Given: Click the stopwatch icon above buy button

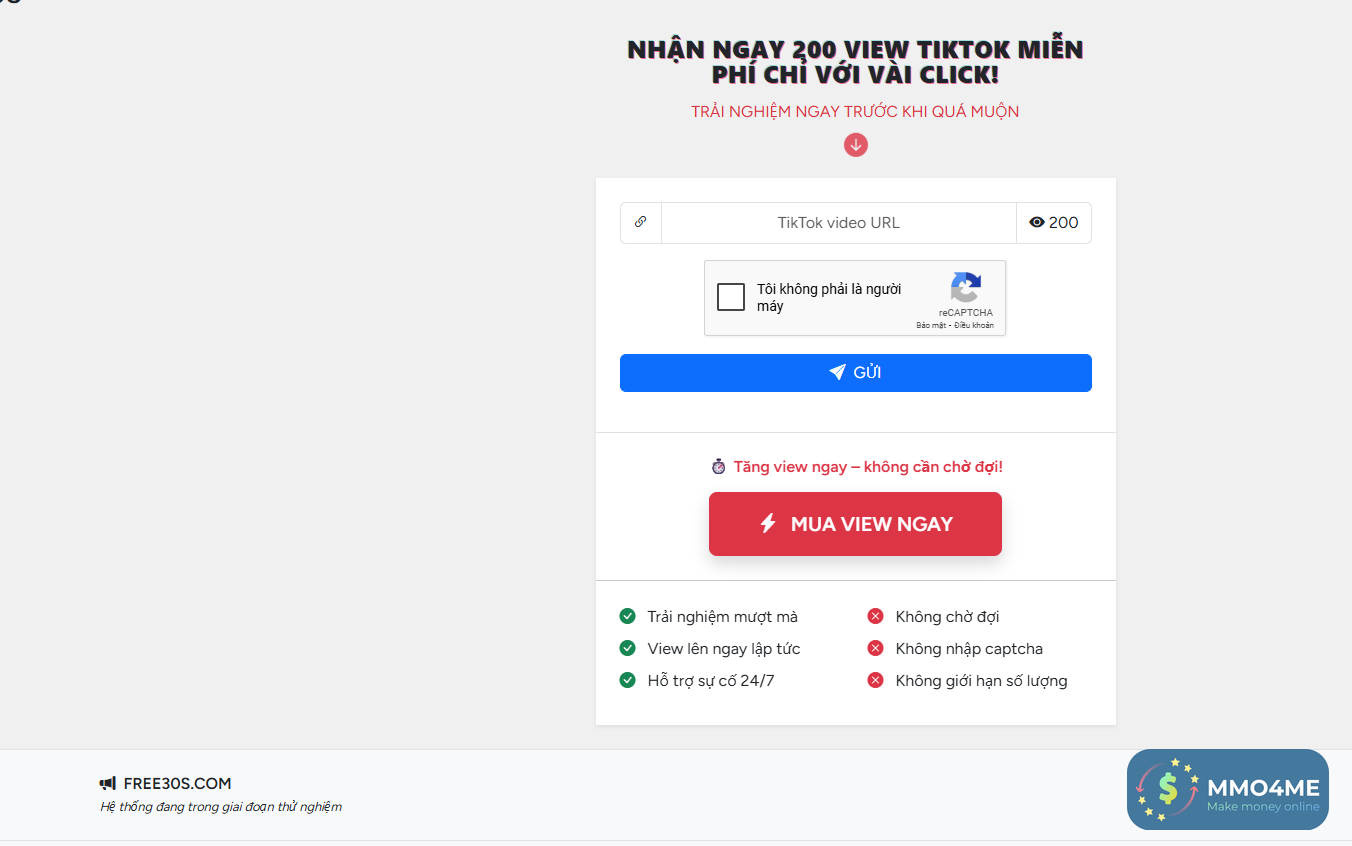Looking at the screenshot, I should pos(718,466).
